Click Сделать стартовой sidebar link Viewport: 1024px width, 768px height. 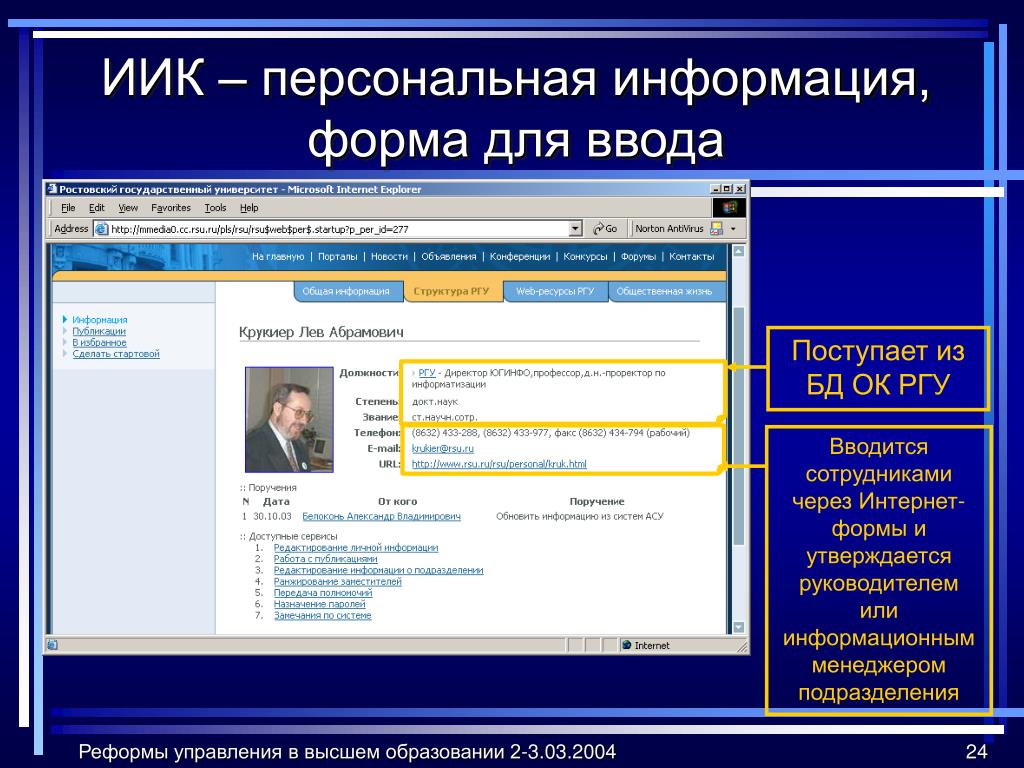(116, 354)
